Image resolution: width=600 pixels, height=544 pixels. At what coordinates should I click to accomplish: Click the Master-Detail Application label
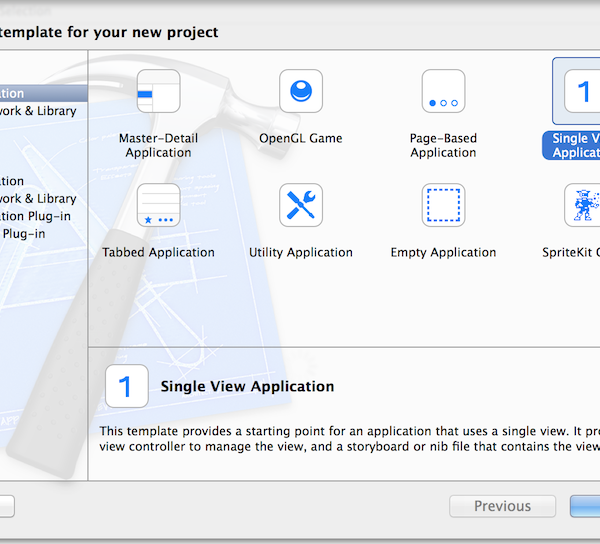(158, 145)
